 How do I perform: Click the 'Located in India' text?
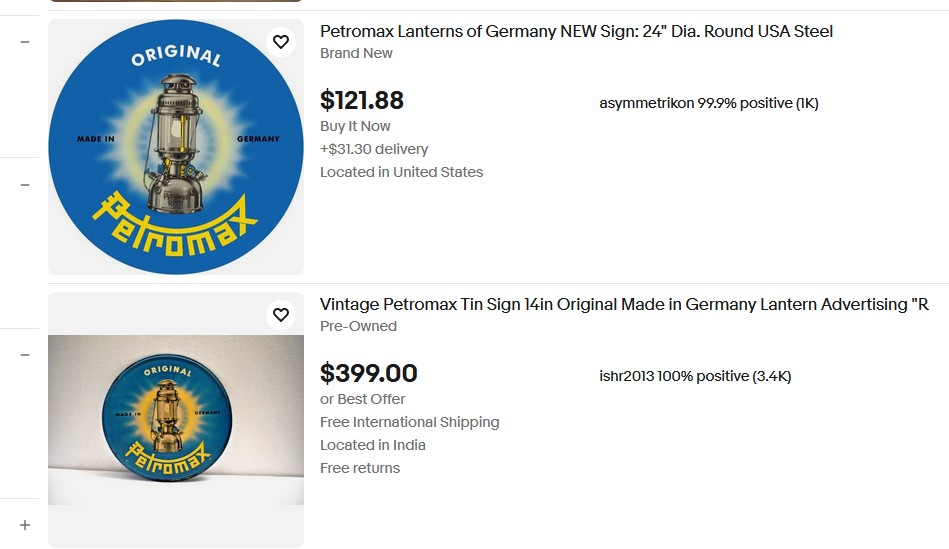coord(373,445)
